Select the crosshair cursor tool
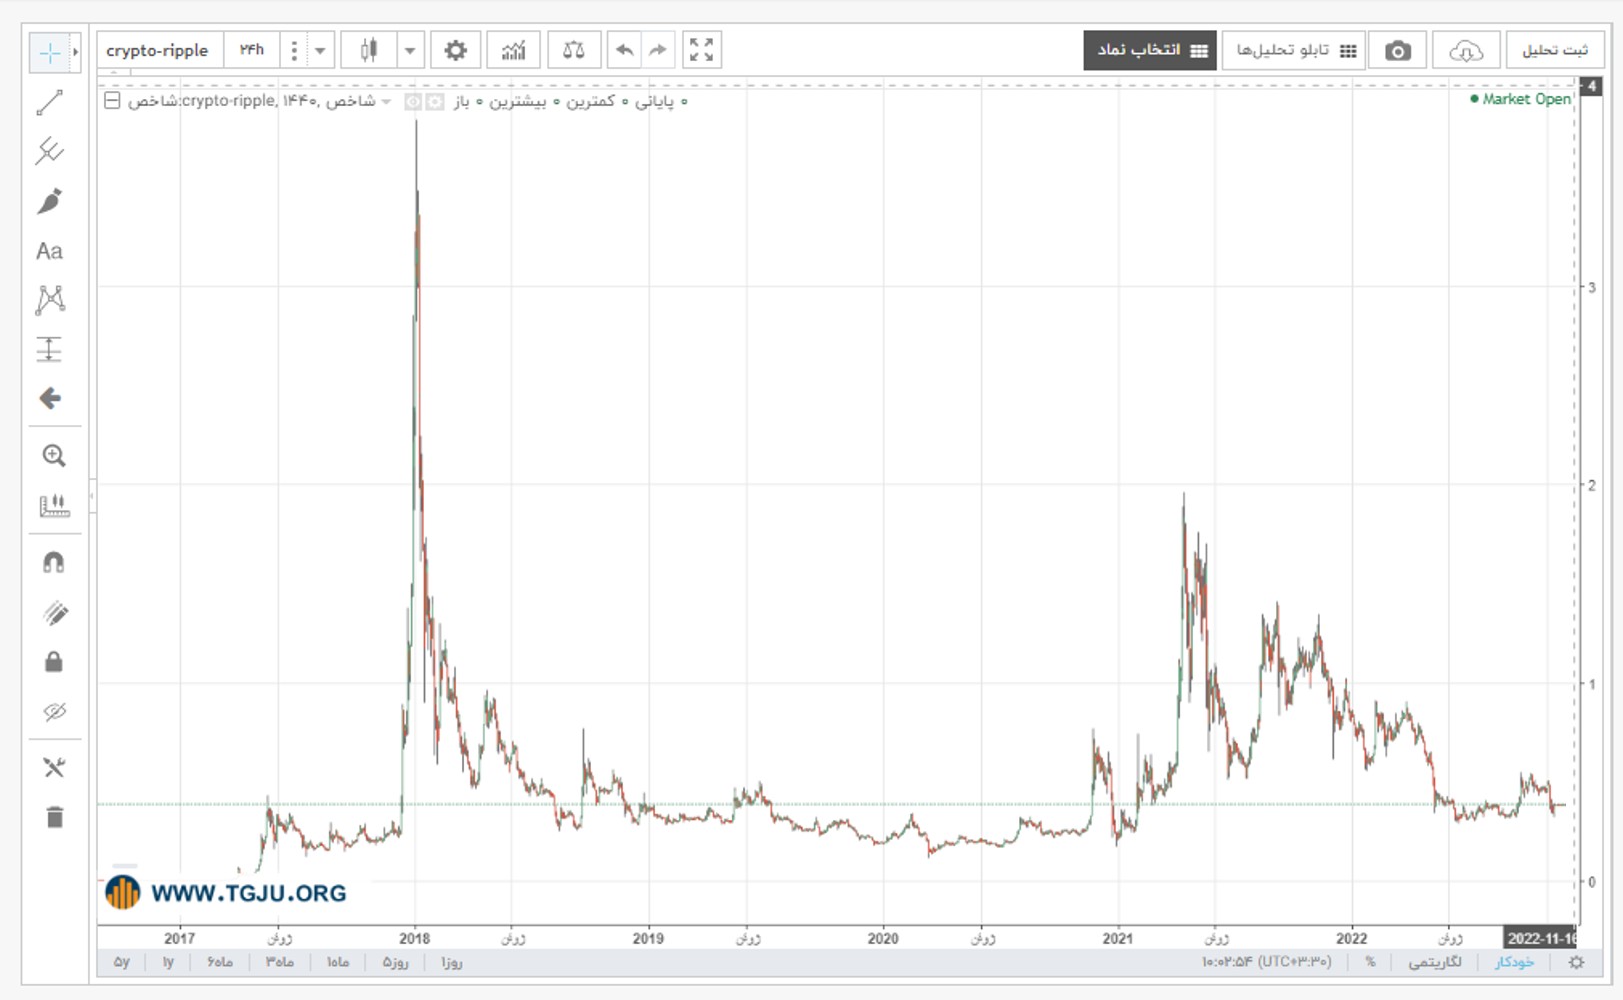The height and width of the screenshot is (1000, 1623). [49, 52]
